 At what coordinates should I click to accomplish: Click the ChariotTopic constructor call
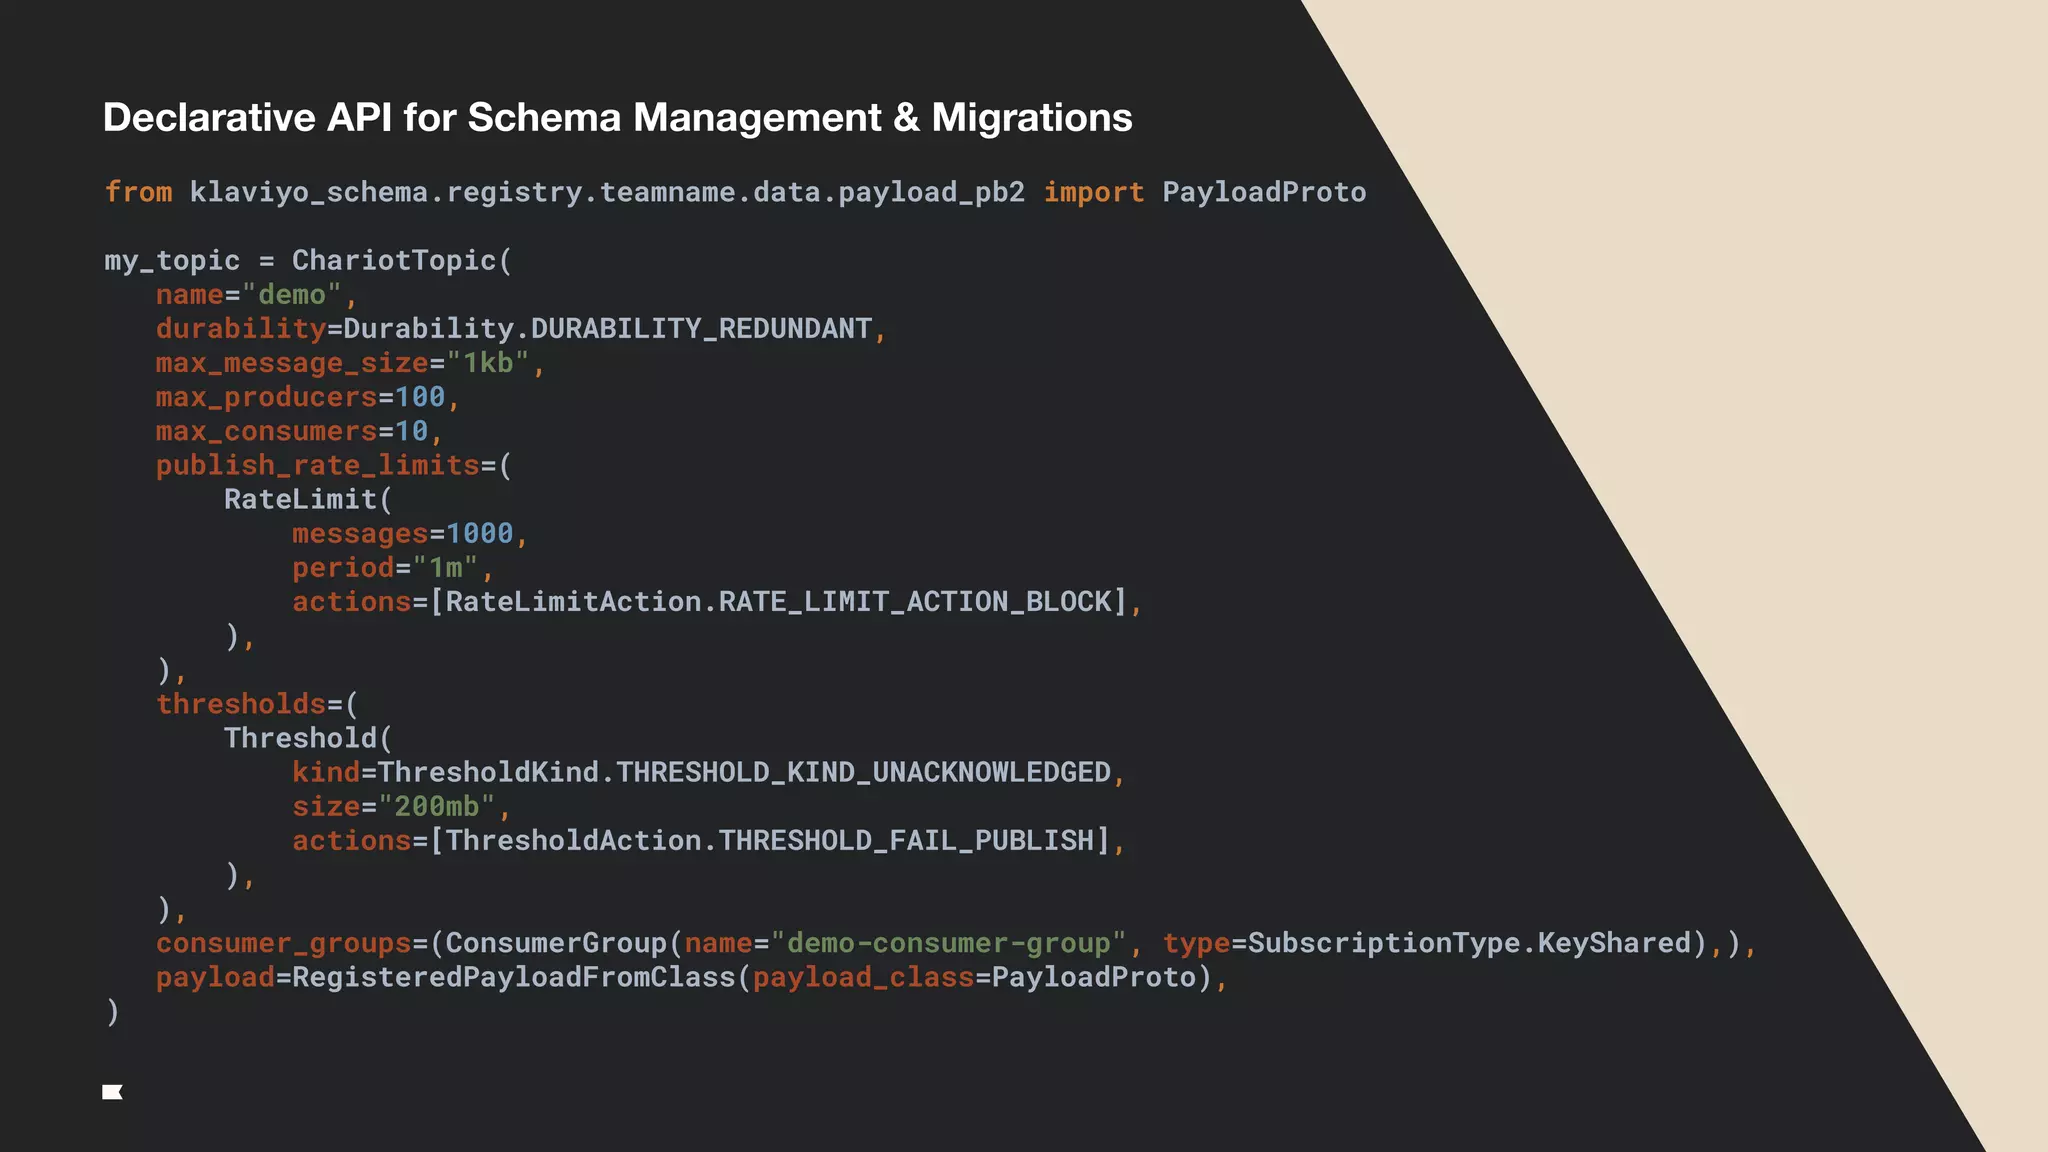[x=394, y=261]
